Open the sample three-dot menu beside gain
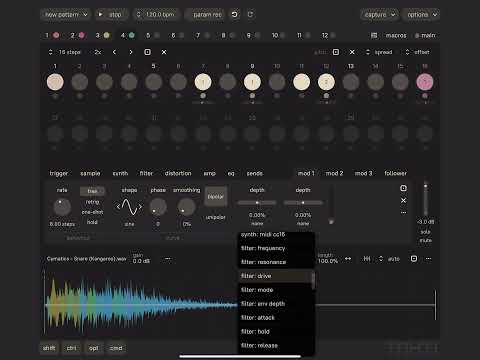The height and width of the screenshot is (360, 480). pyautogui.click(x=167, y=259)
